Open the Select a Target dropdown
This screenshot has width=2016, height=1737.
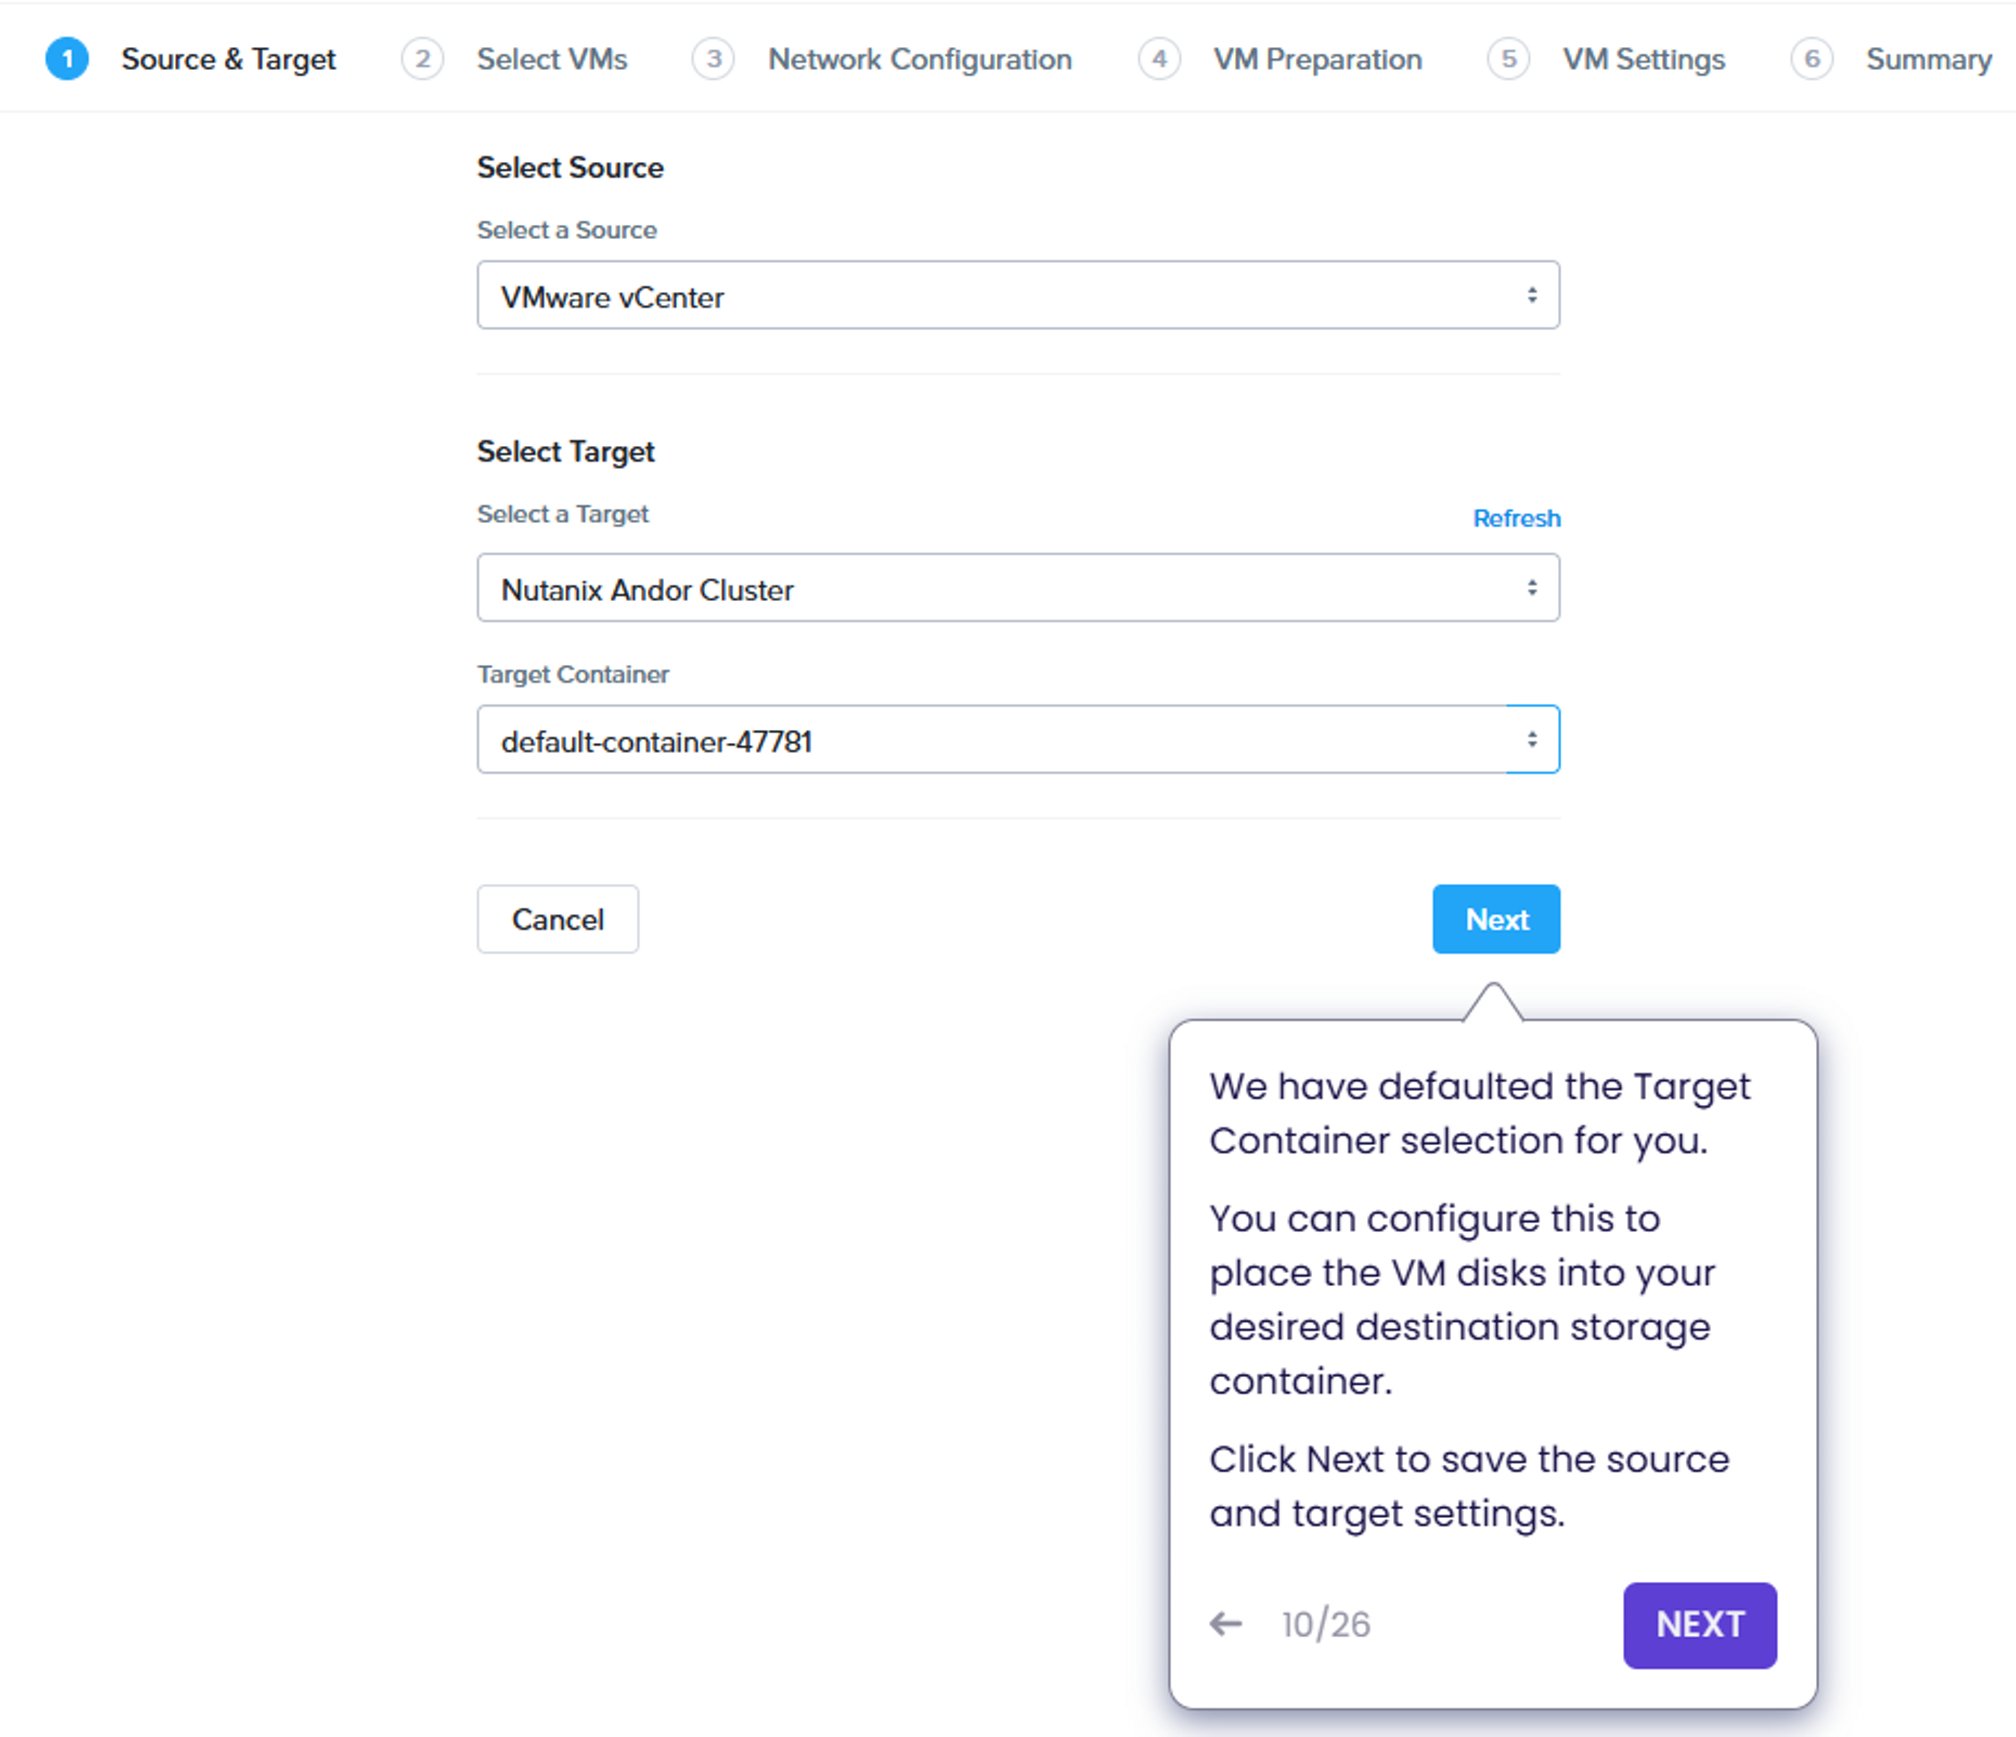(1017, 589)
